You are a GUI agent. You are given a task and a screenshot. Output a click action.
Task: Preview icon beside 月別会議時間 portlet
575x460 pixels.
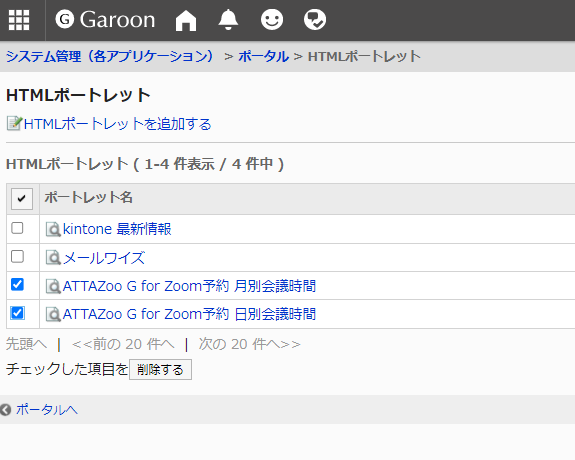click(x=53, y=286)
